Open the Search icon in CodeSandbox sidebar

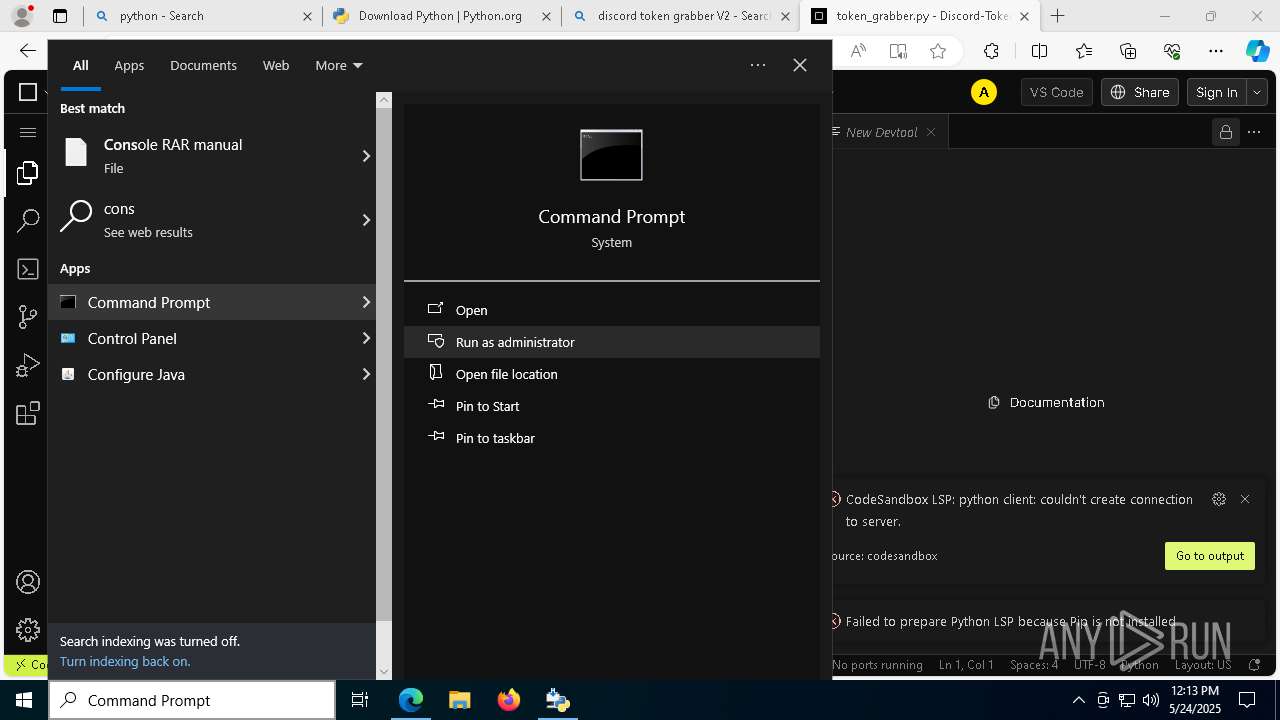(27, 221)
